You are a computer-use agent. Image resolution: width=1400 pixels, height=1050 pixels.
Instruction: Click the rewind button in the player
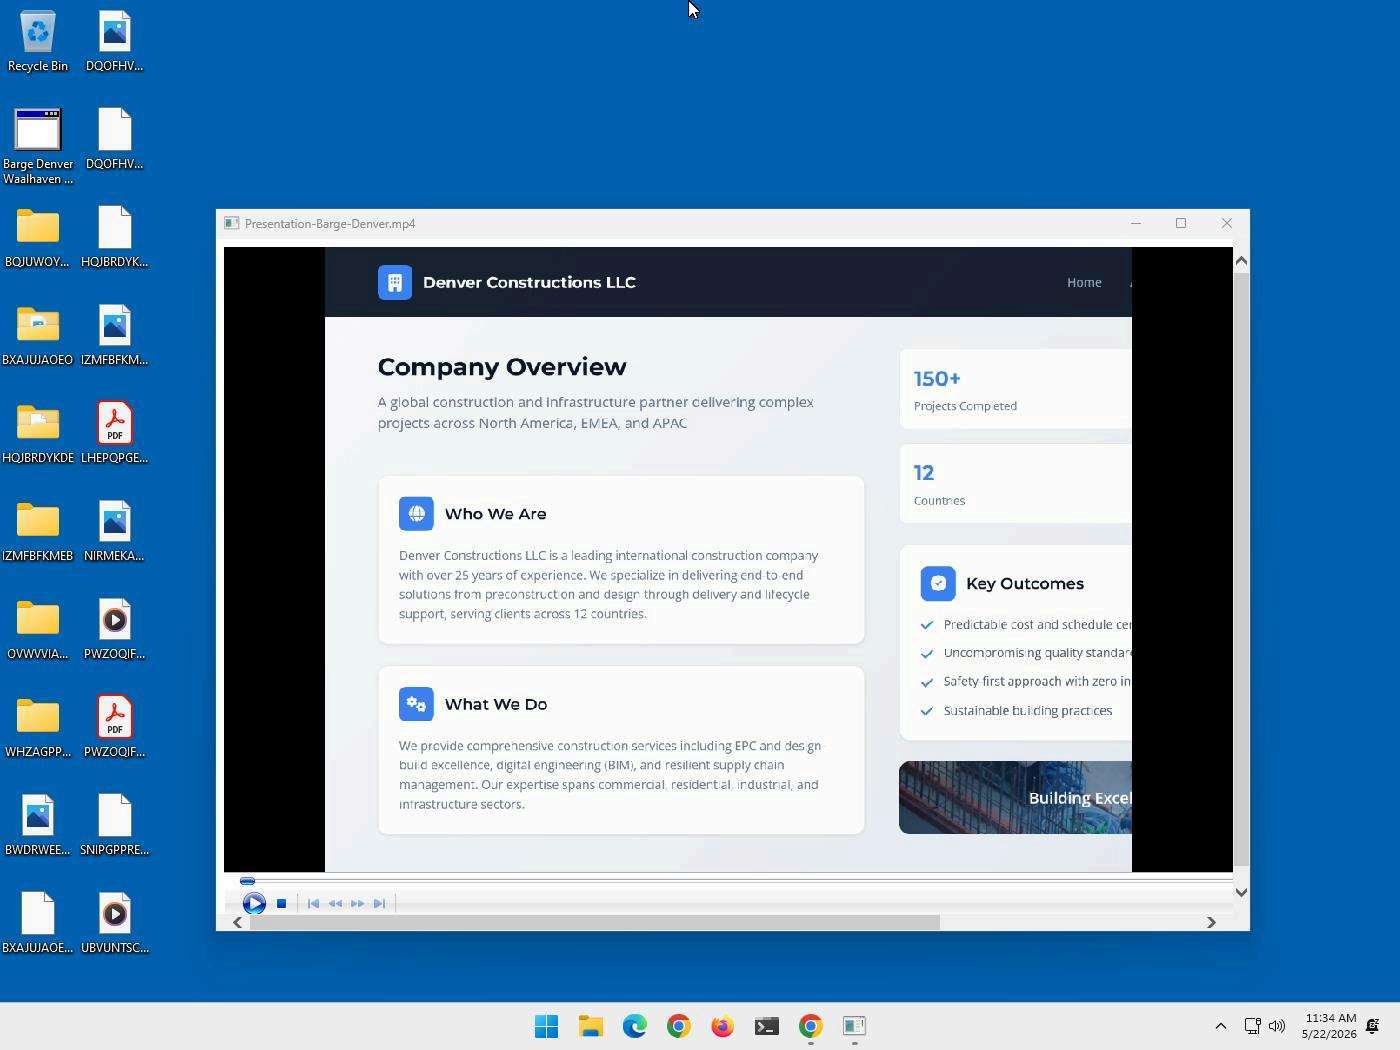(335, 903)
